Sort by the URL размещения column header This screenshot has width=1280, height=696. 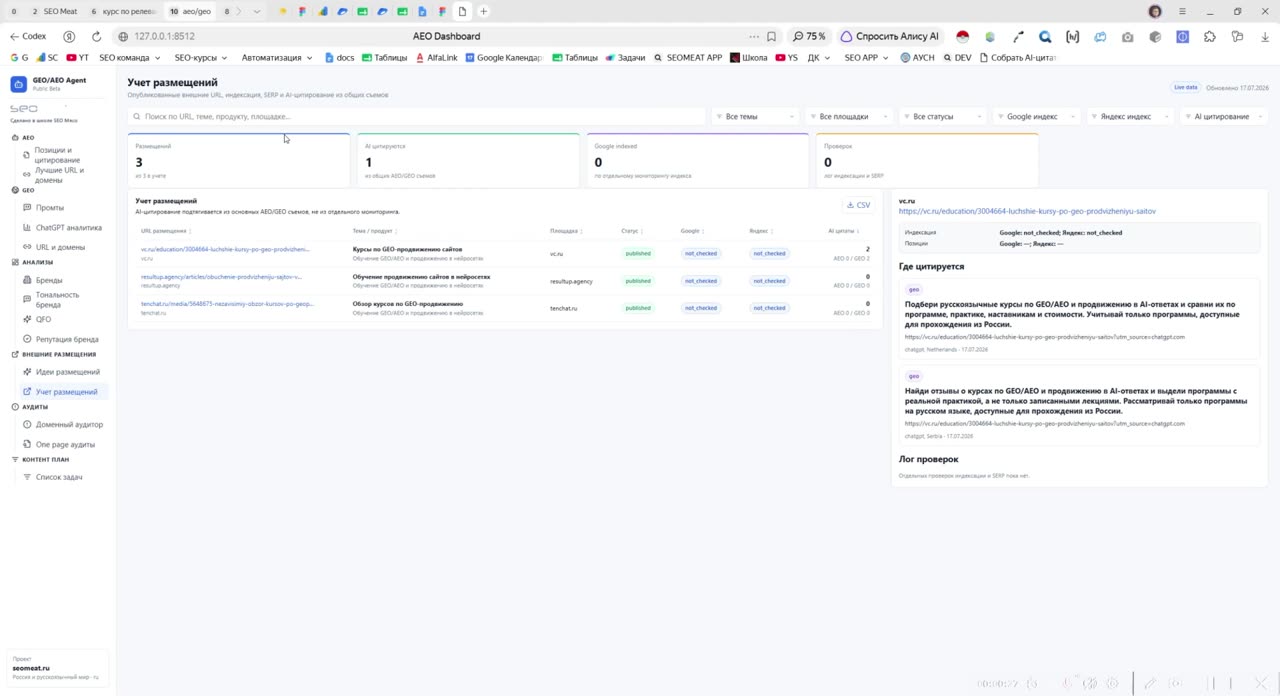pos(164,231)
